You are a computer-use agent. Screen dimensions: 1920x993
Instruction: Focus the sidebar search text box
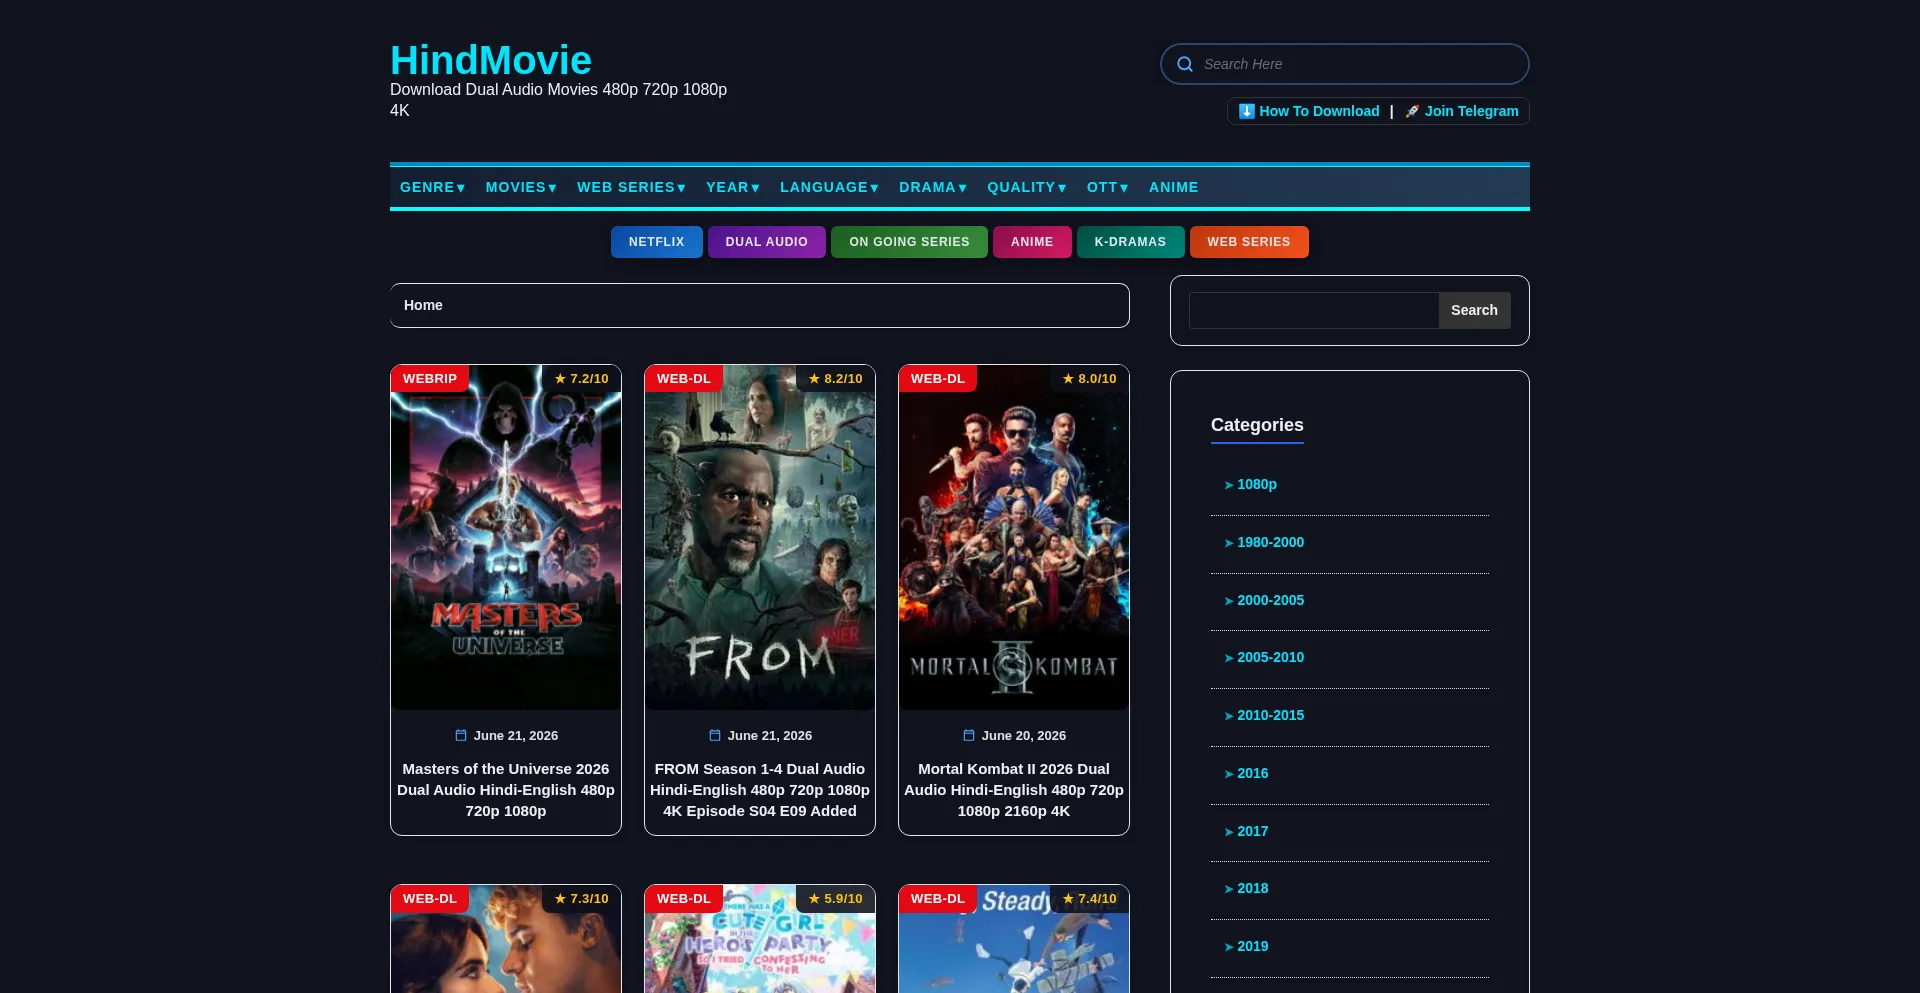tap(1314, 310)
